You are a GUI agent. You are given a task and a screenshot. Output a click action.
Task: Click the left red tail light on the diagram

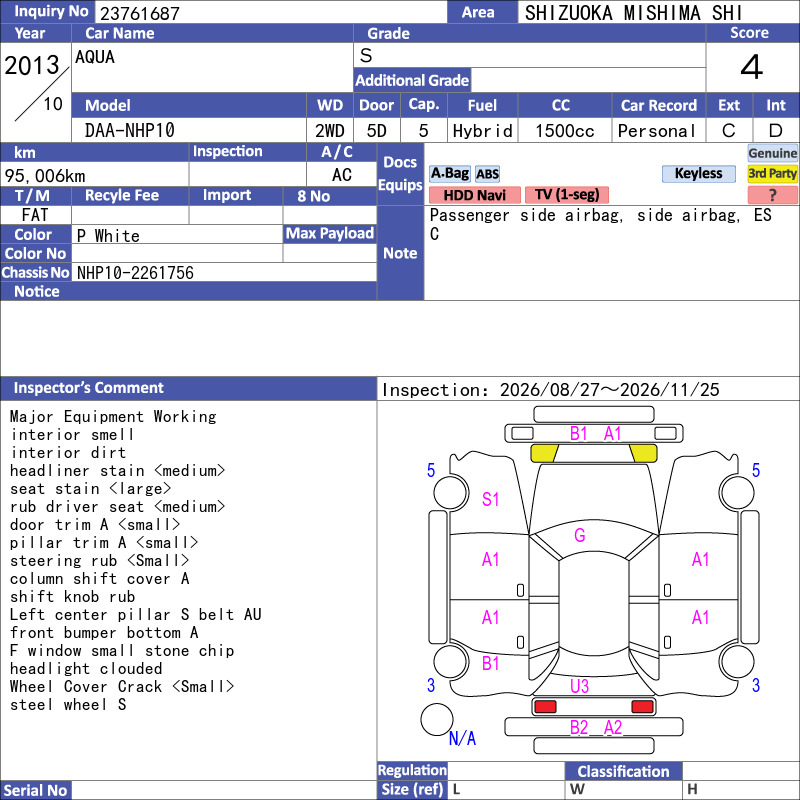click(x=545, y=707)
